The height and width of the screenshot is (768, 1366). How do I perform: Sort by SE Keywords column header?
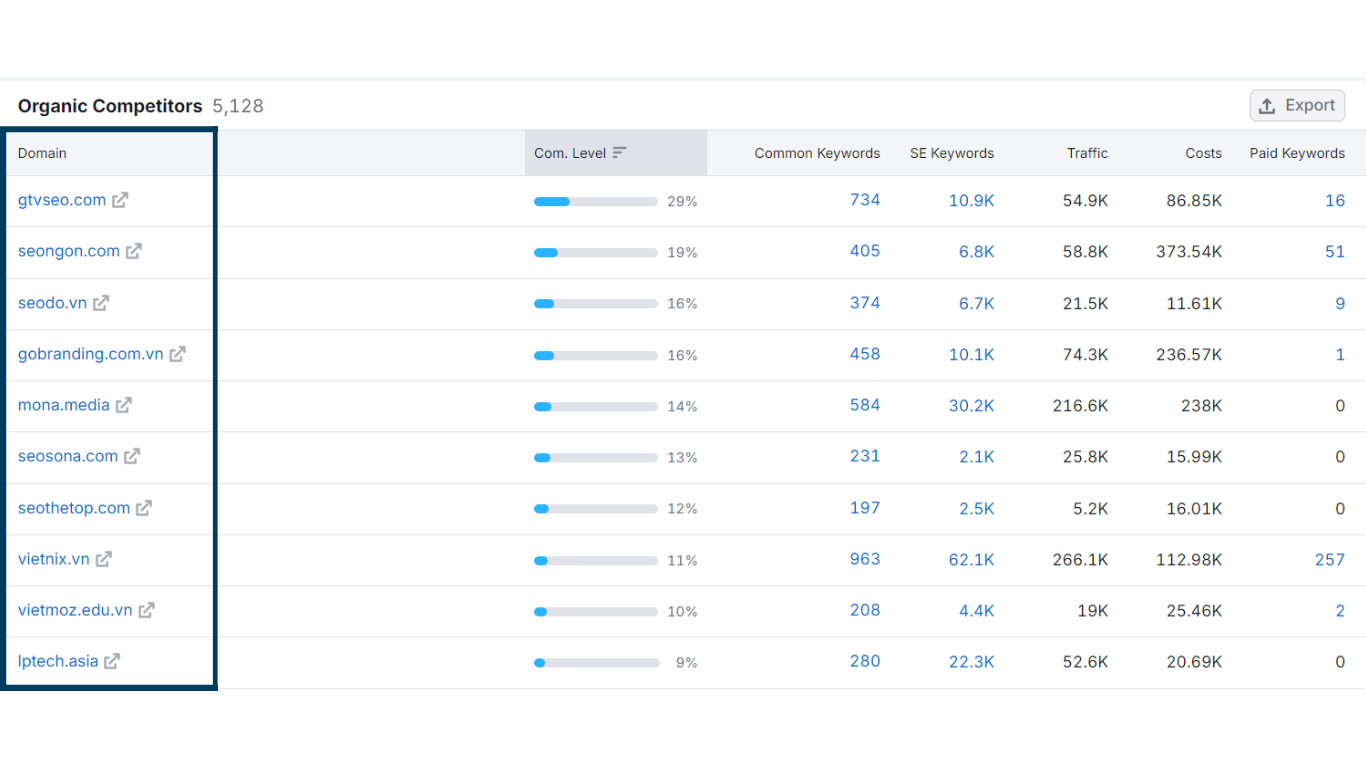[x=952, y=153]
